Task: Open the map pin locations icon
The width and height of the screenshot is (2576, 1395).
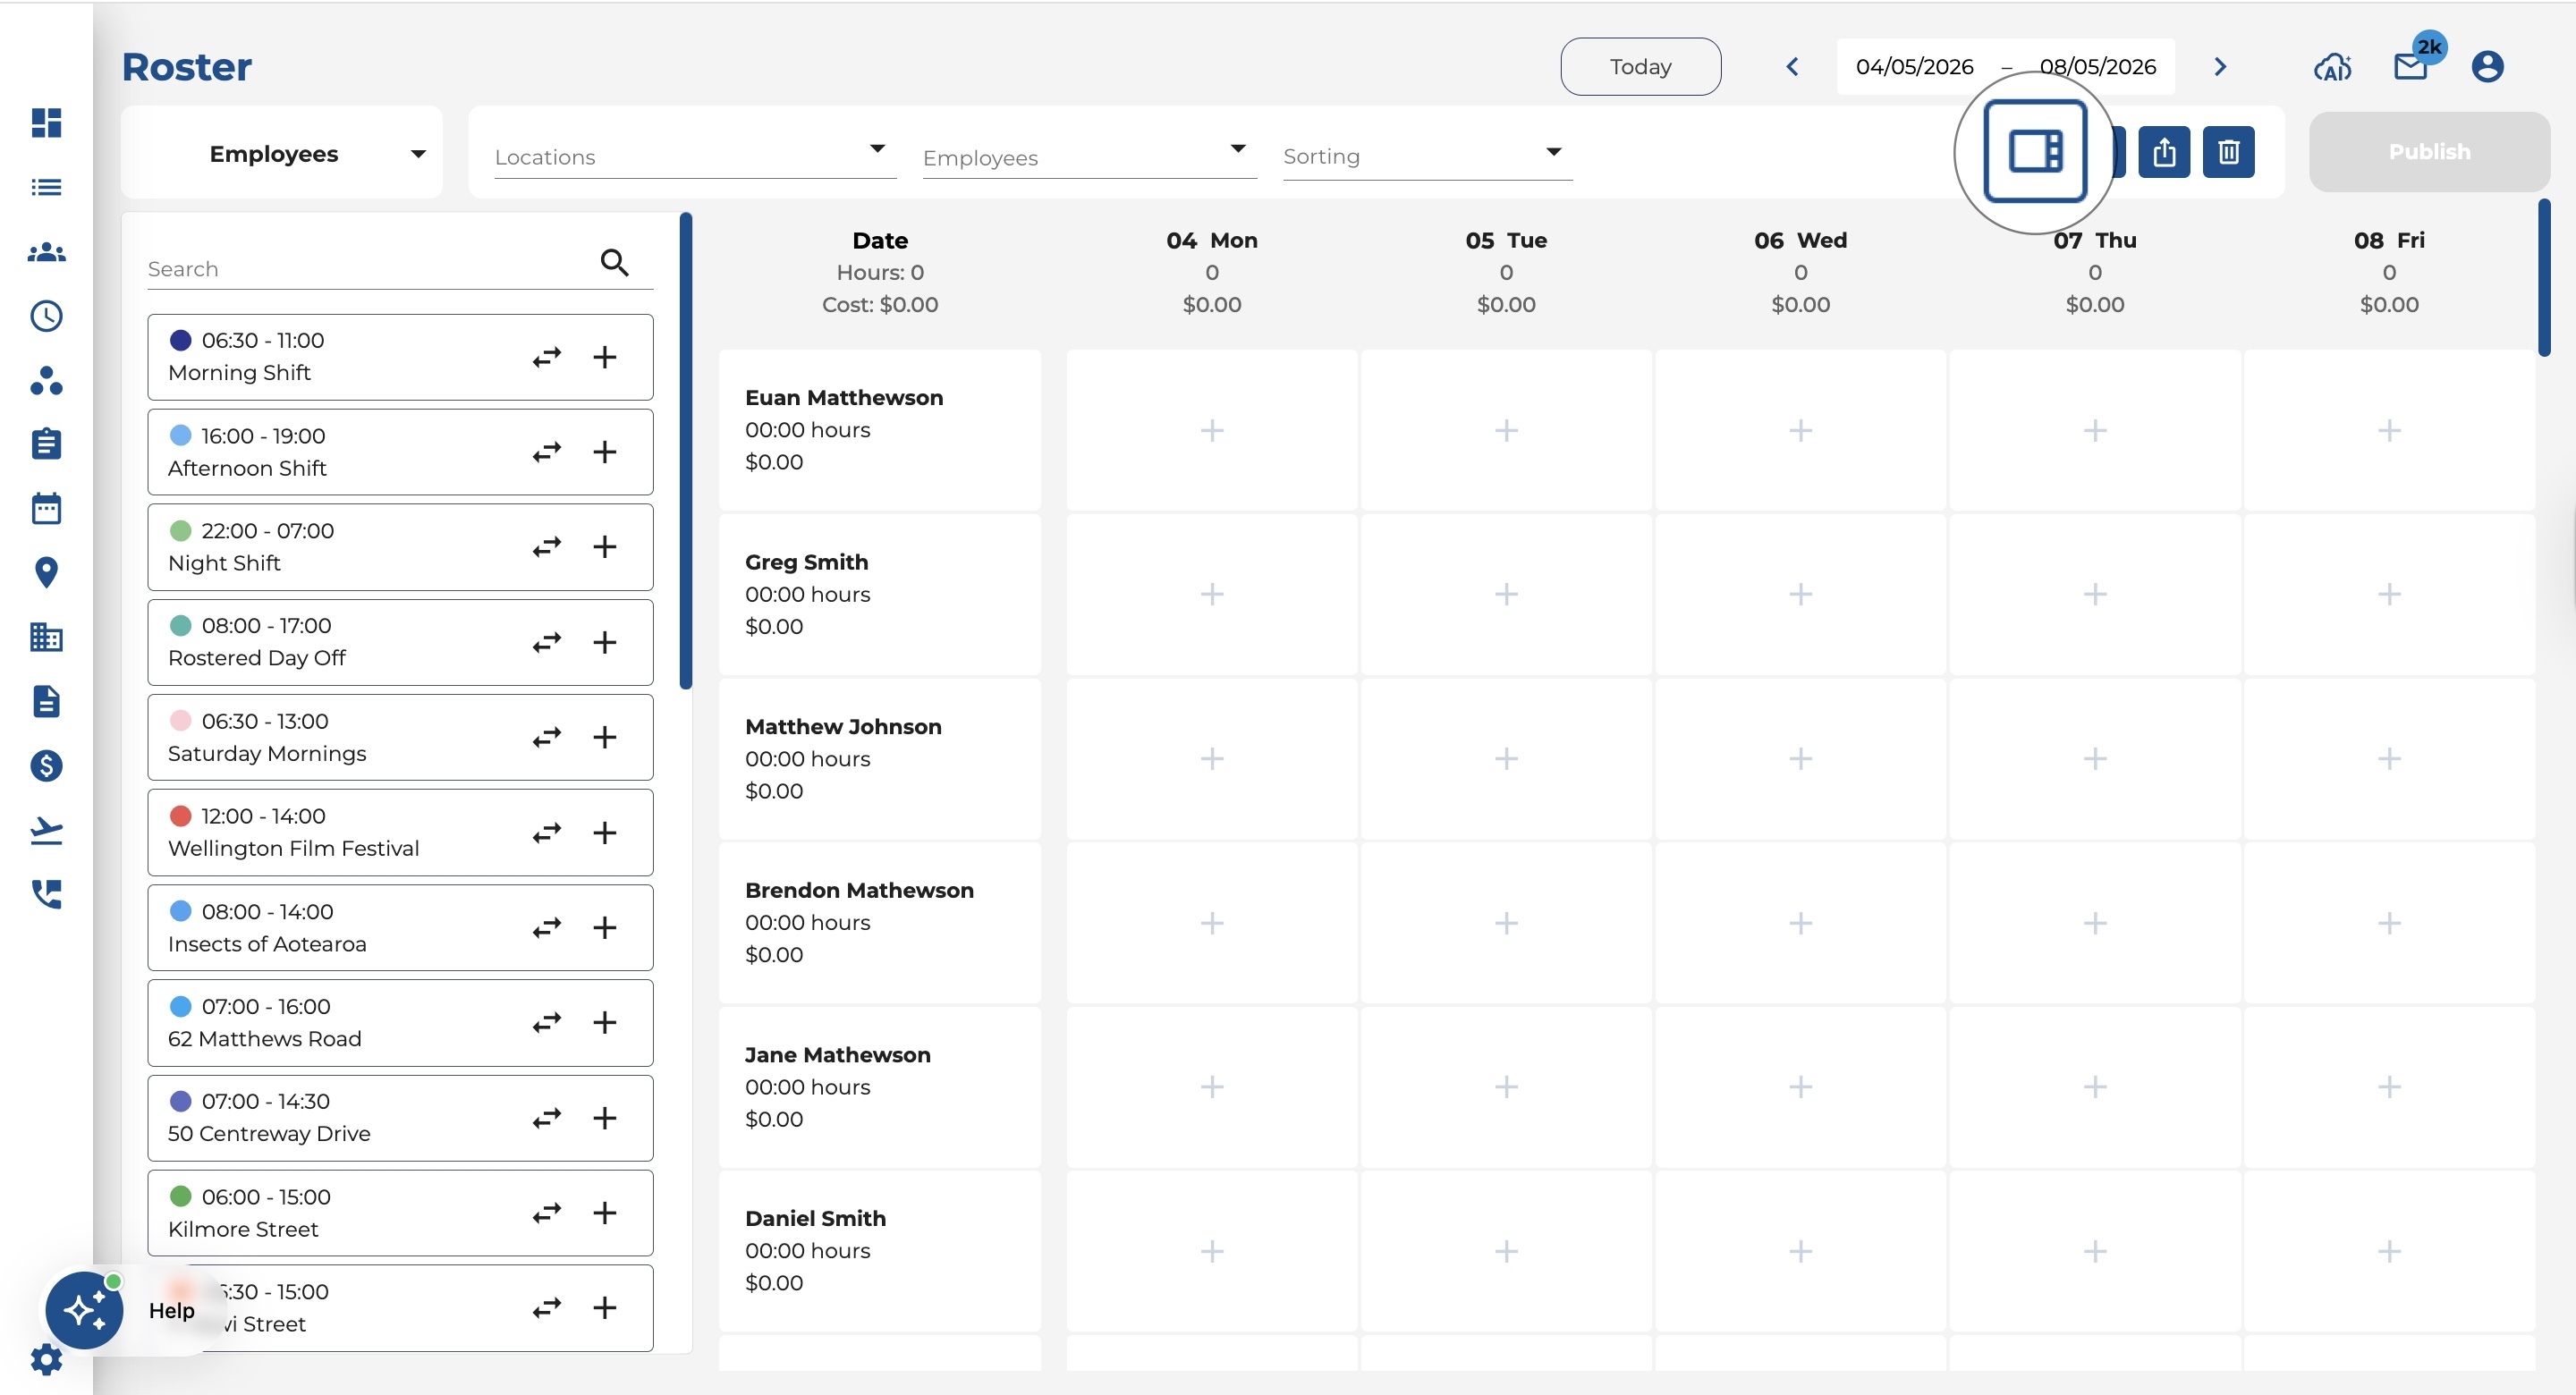Action: coord(46,572)
